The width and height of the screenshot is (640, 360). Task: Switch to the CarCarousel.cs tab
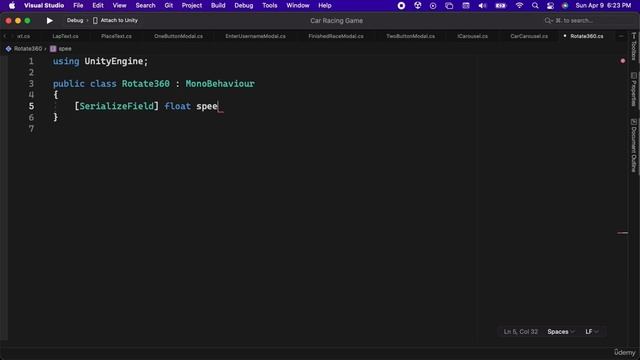click(529, 36)
